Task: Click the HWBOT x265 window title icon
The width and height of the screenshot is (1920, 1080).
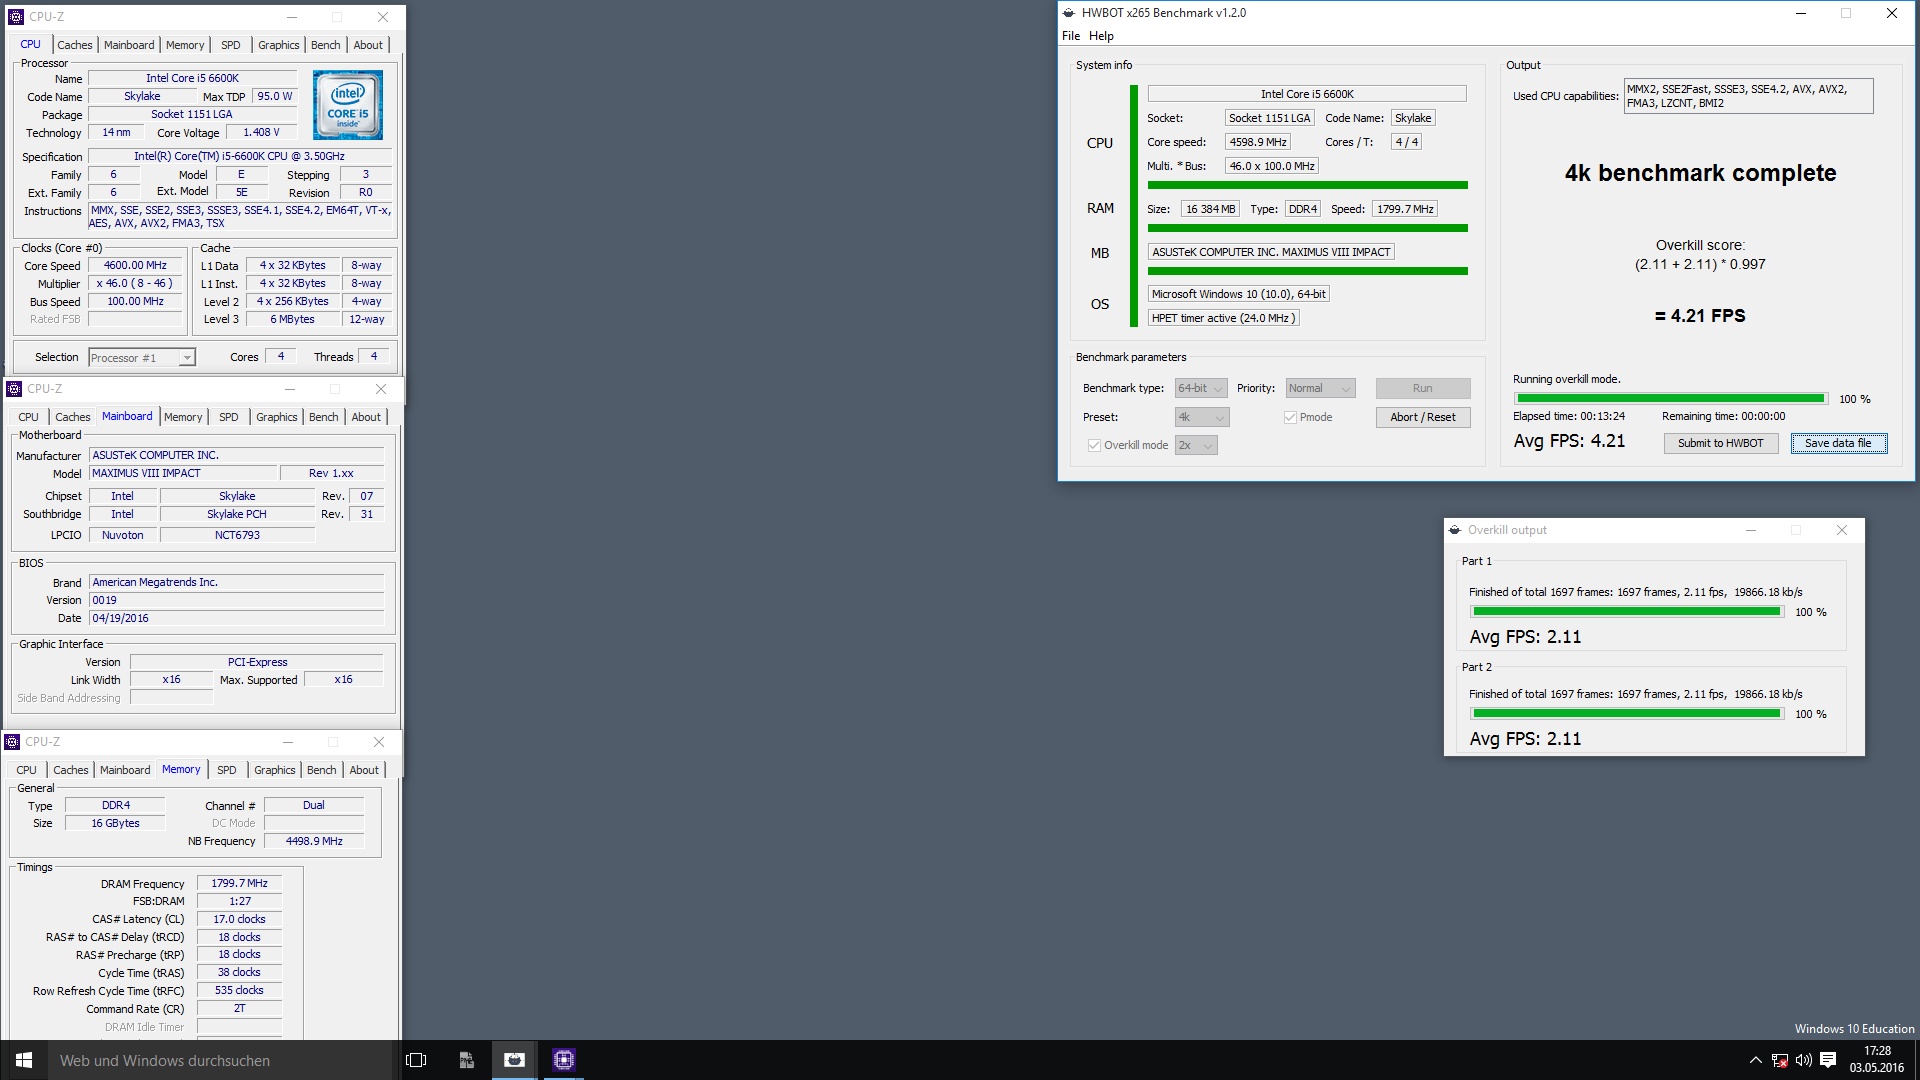Action: pyautogui.click(x=1069, y=13)
